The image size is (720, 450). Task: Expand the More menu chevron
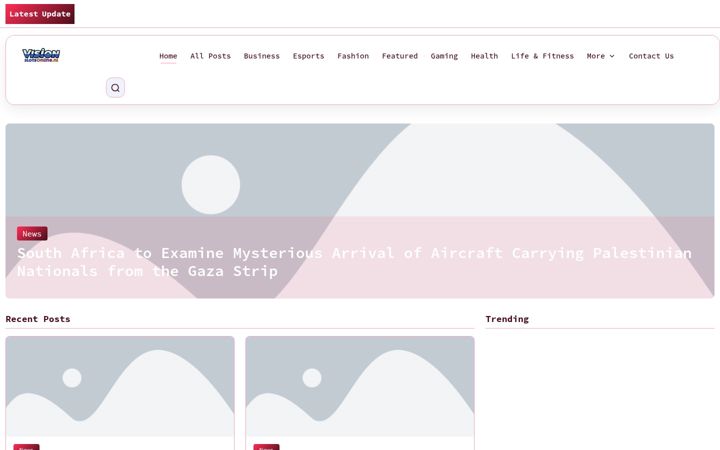[612, 56]
